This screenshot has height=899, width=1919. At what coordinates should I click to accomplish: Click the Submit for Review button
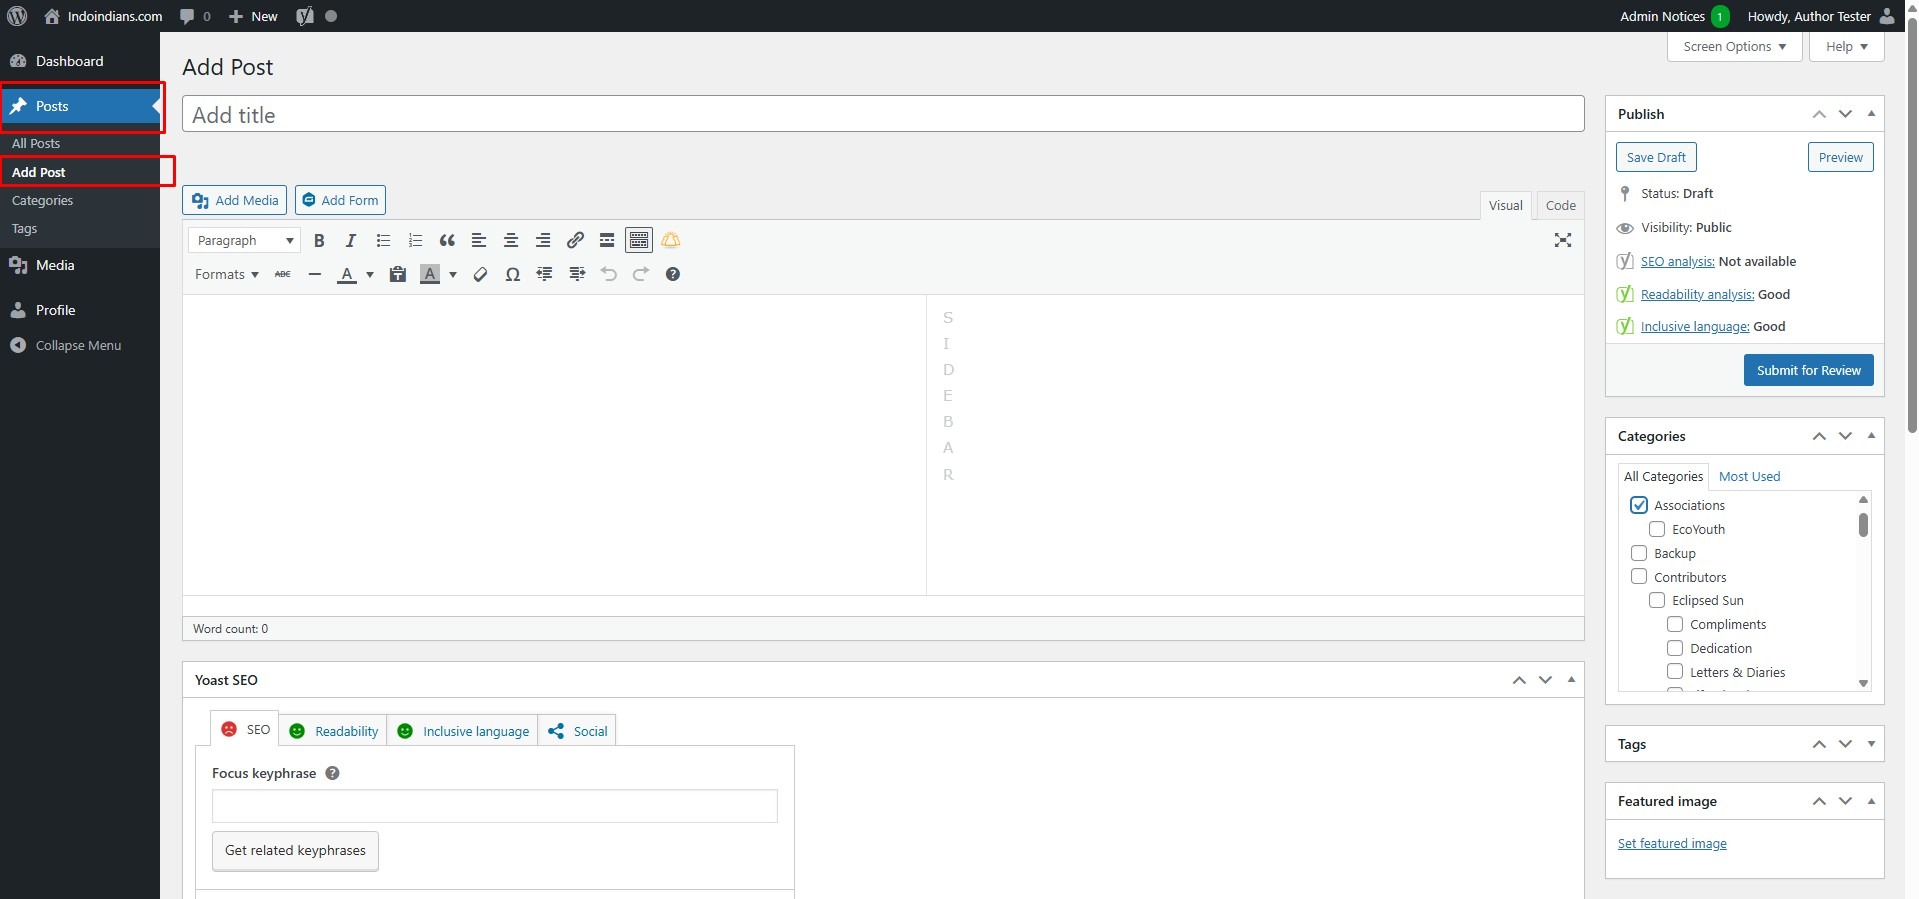(1808, 370)
